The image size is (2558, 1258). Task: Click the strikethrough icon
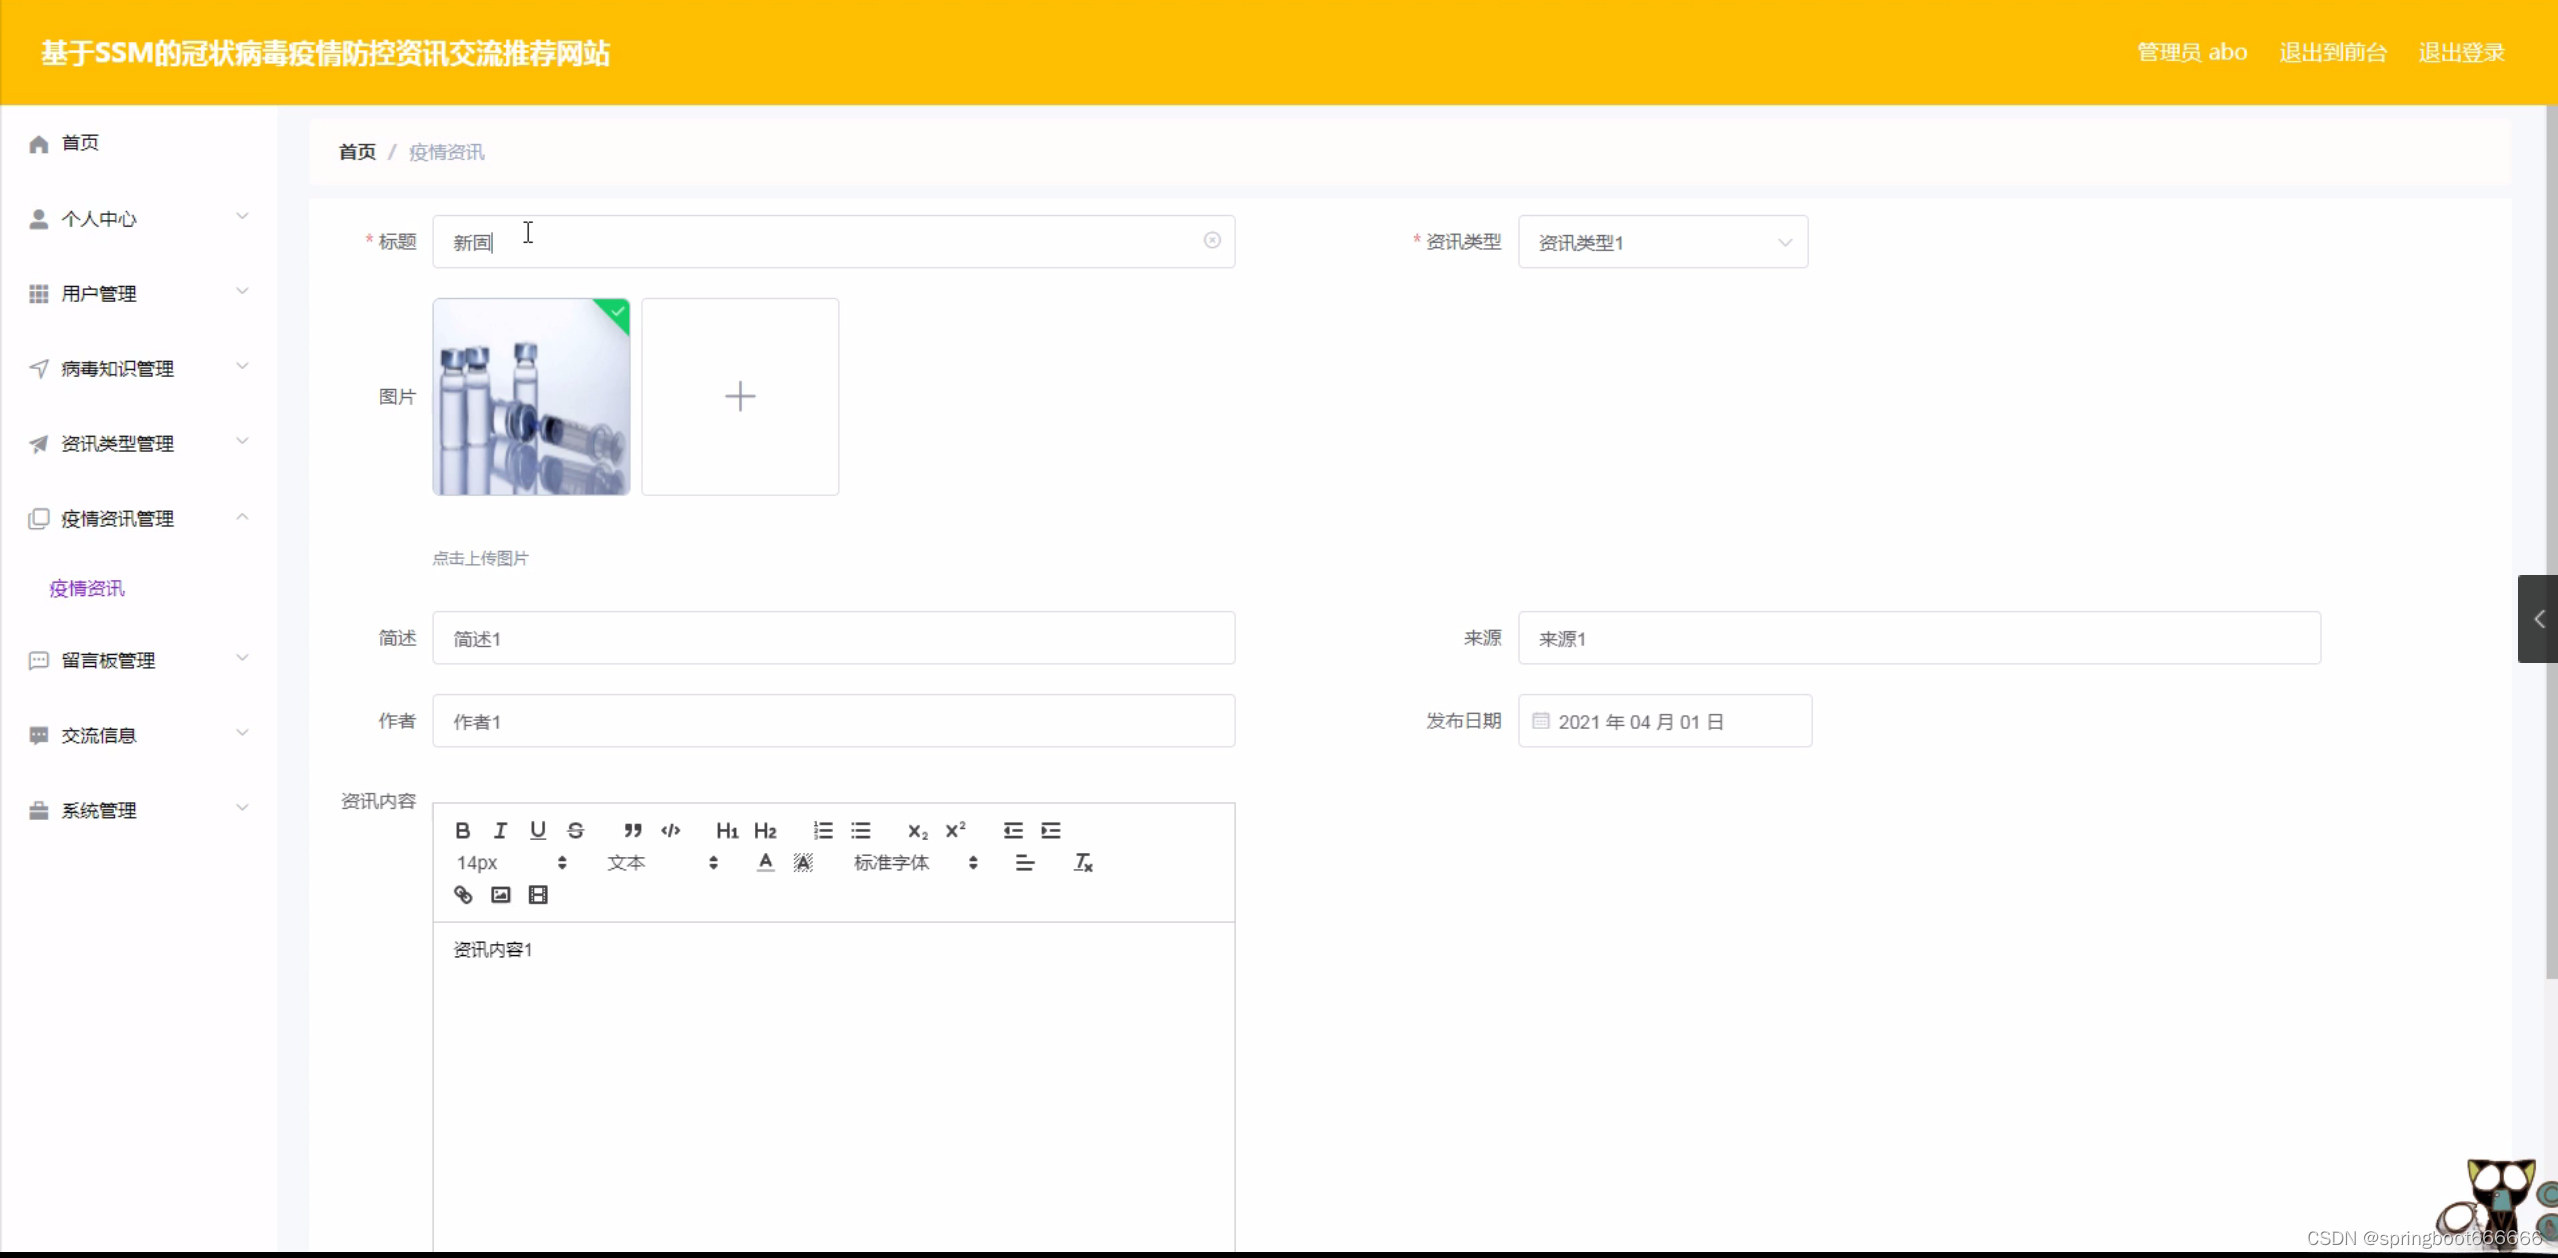click(x=575, y=830)
